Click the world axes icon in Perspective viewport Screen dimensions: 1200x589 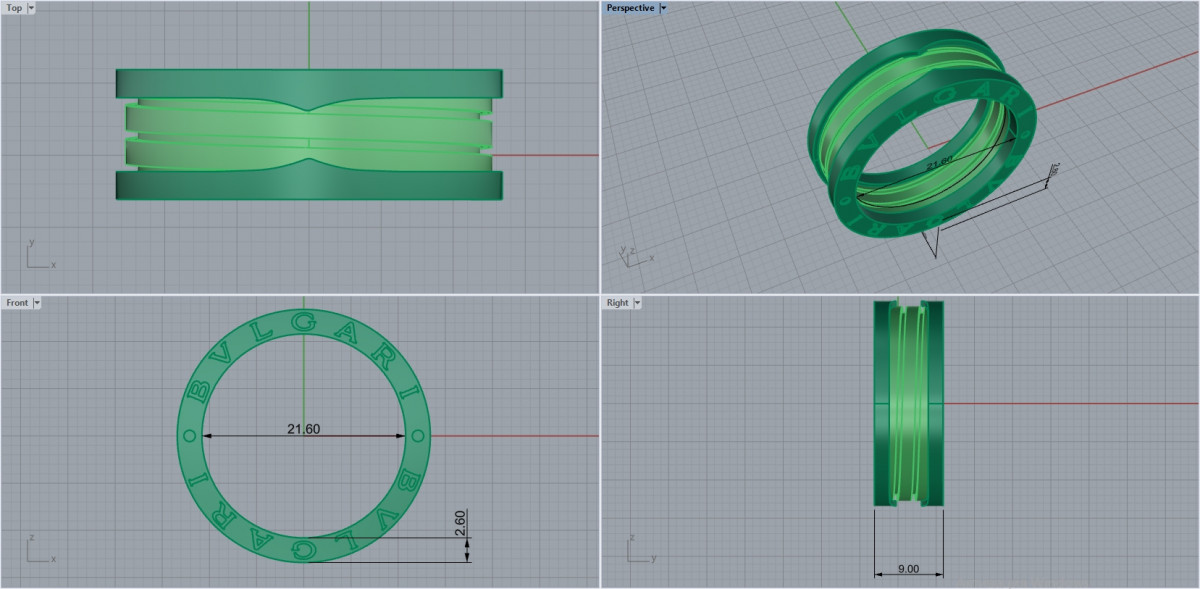632,254
